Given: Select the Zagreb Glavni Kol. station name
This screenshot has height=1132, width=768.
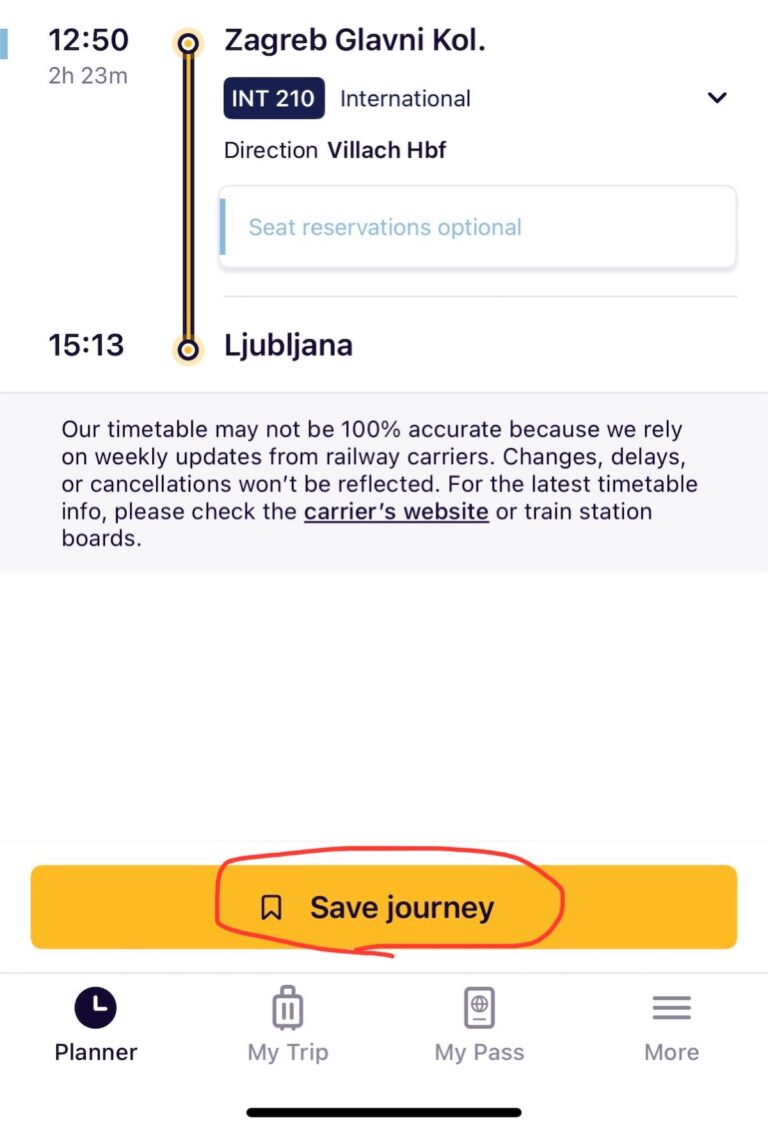Looking at the screenshot, I should point(355,41).
